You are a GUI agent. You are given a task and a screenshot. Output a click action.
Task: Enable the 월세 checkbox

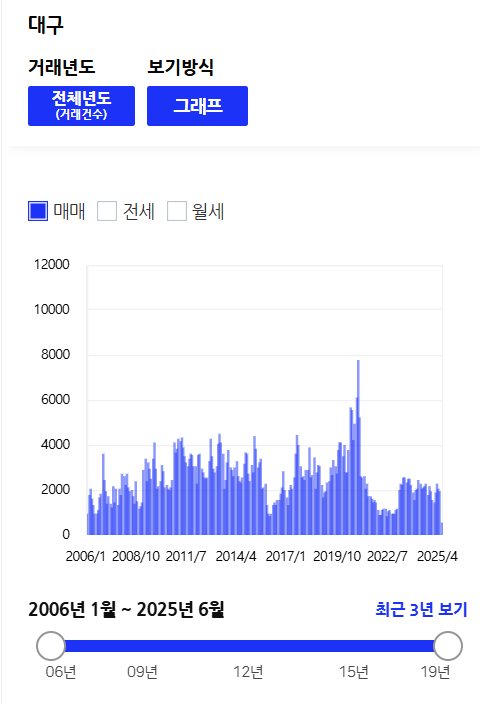[x=176, y=211]
